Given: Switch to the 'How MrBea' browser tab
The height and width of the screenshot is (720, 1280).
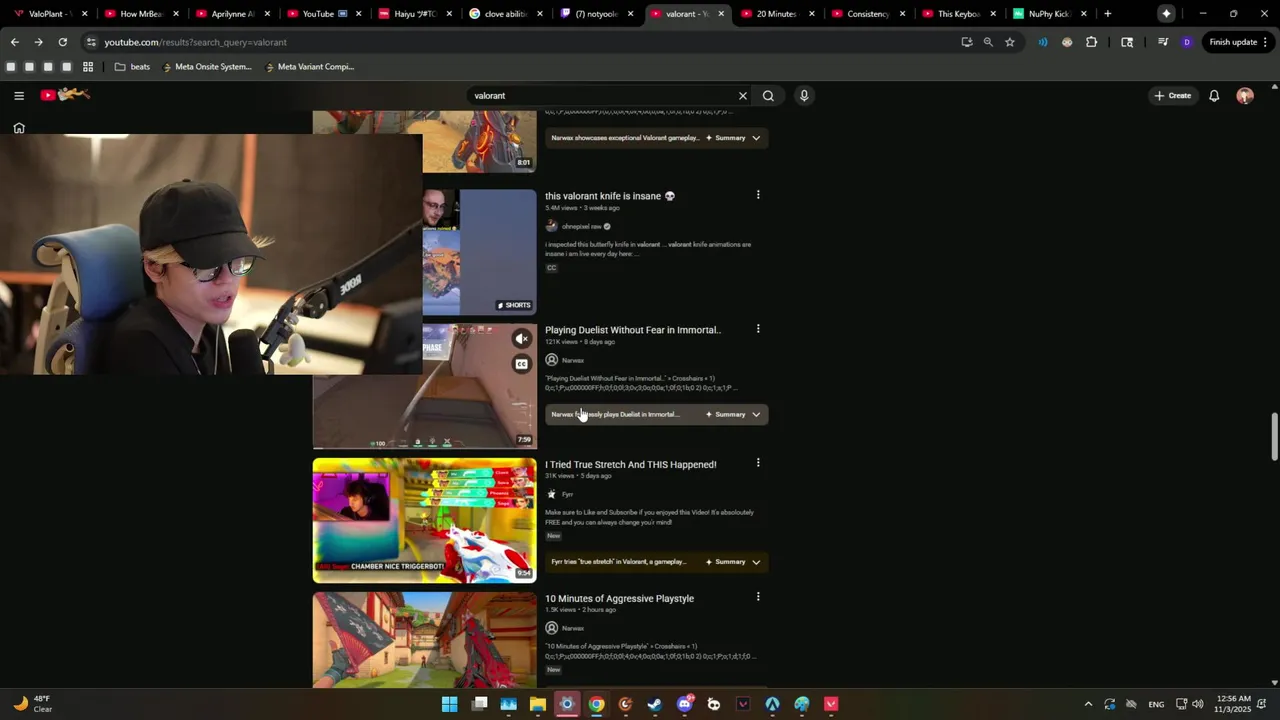Looking at the screenshot, I should click(x=141, y=14).
